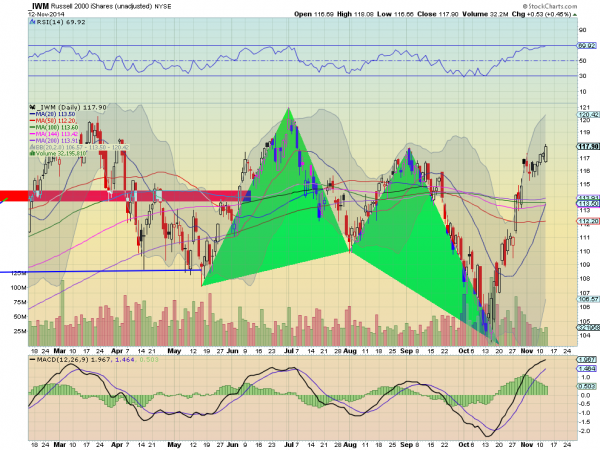Image resolution: width=600 pixels, height=450 pixels.
Task: Click the 'Oct' label on the MACD panel date axis
Action: 463,445
